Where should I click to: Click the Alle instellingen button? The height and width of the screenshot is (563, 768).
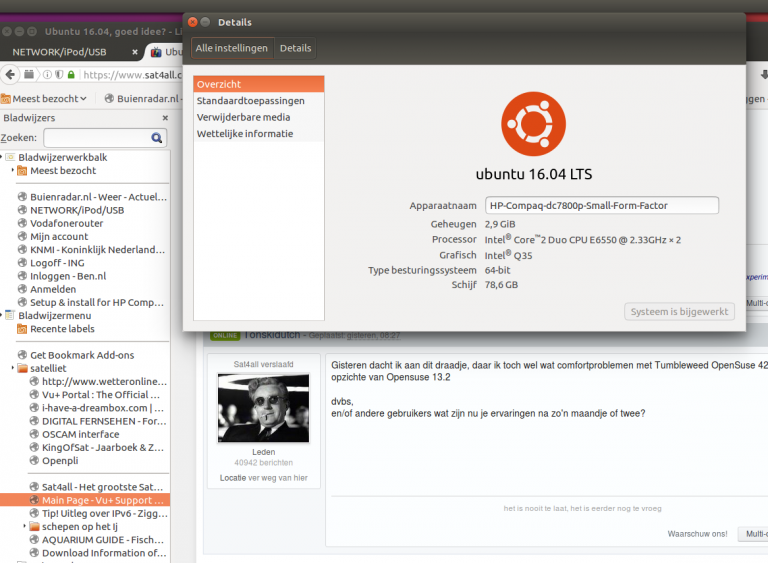tap(231, 48)
